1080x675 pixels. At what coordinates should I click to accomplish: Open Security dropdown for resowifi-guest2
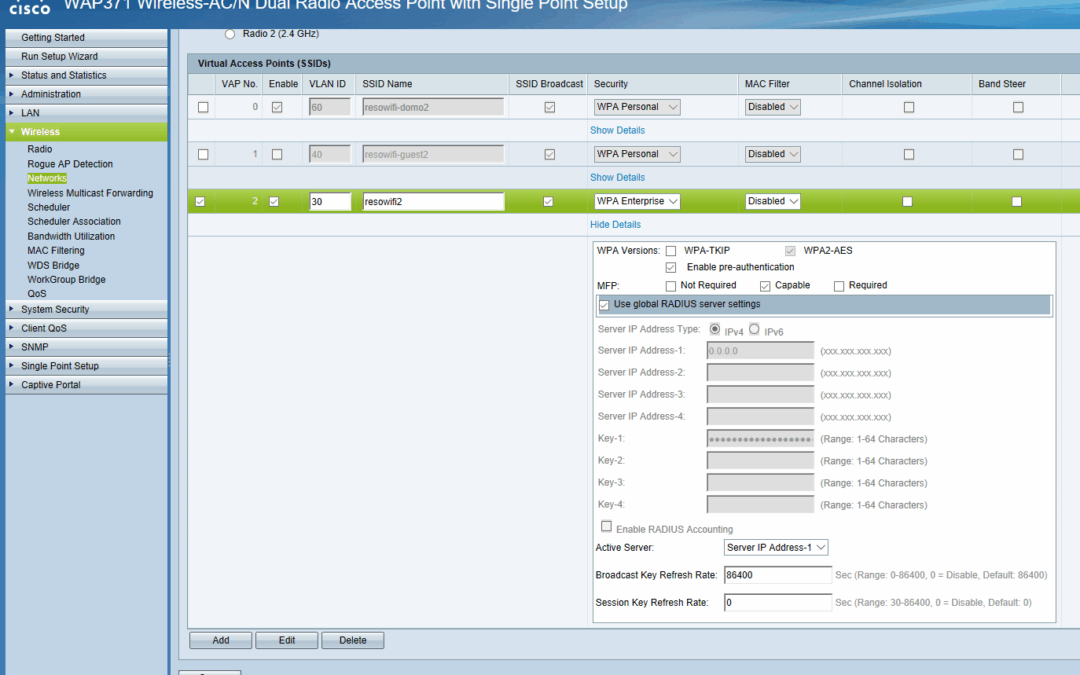point(637,154)
